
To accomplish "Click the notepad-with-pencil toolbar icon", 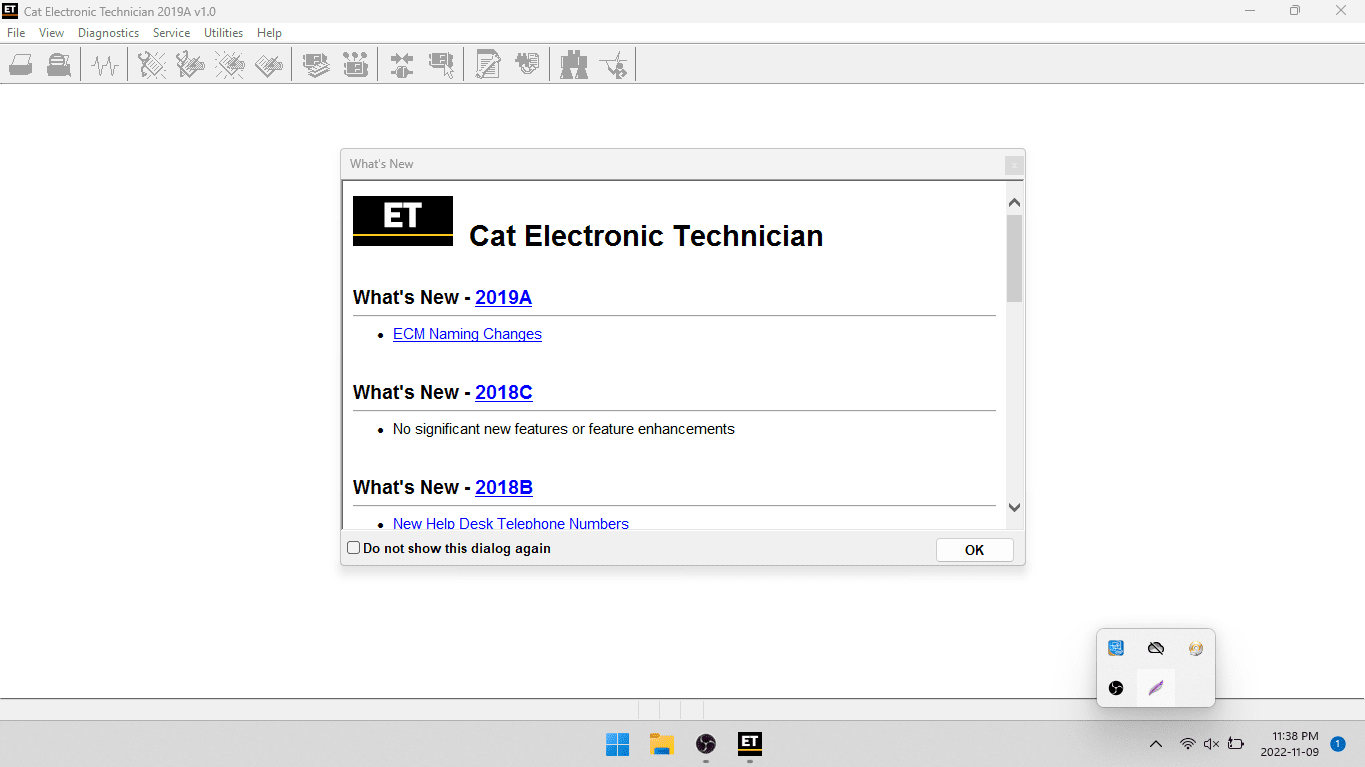I will click(488, 66).
